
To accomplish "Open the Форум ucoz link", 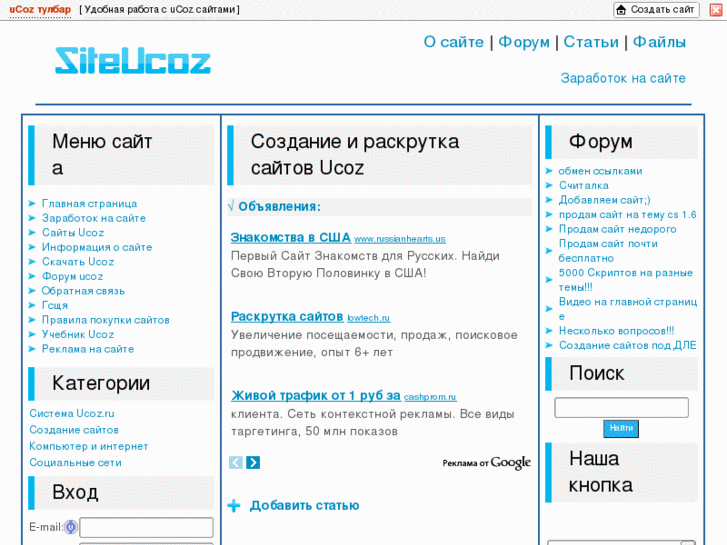I will 72,276.
